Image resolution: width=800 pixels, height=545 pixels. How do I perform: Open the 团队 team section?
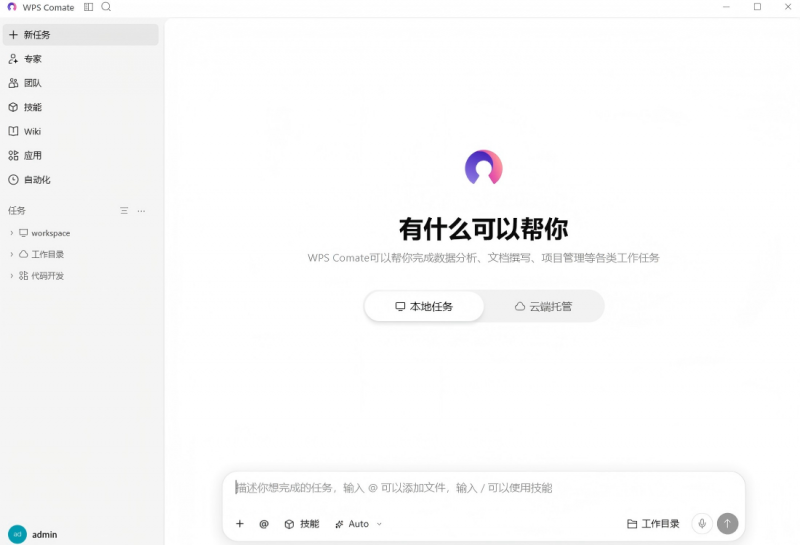(81, 83)
